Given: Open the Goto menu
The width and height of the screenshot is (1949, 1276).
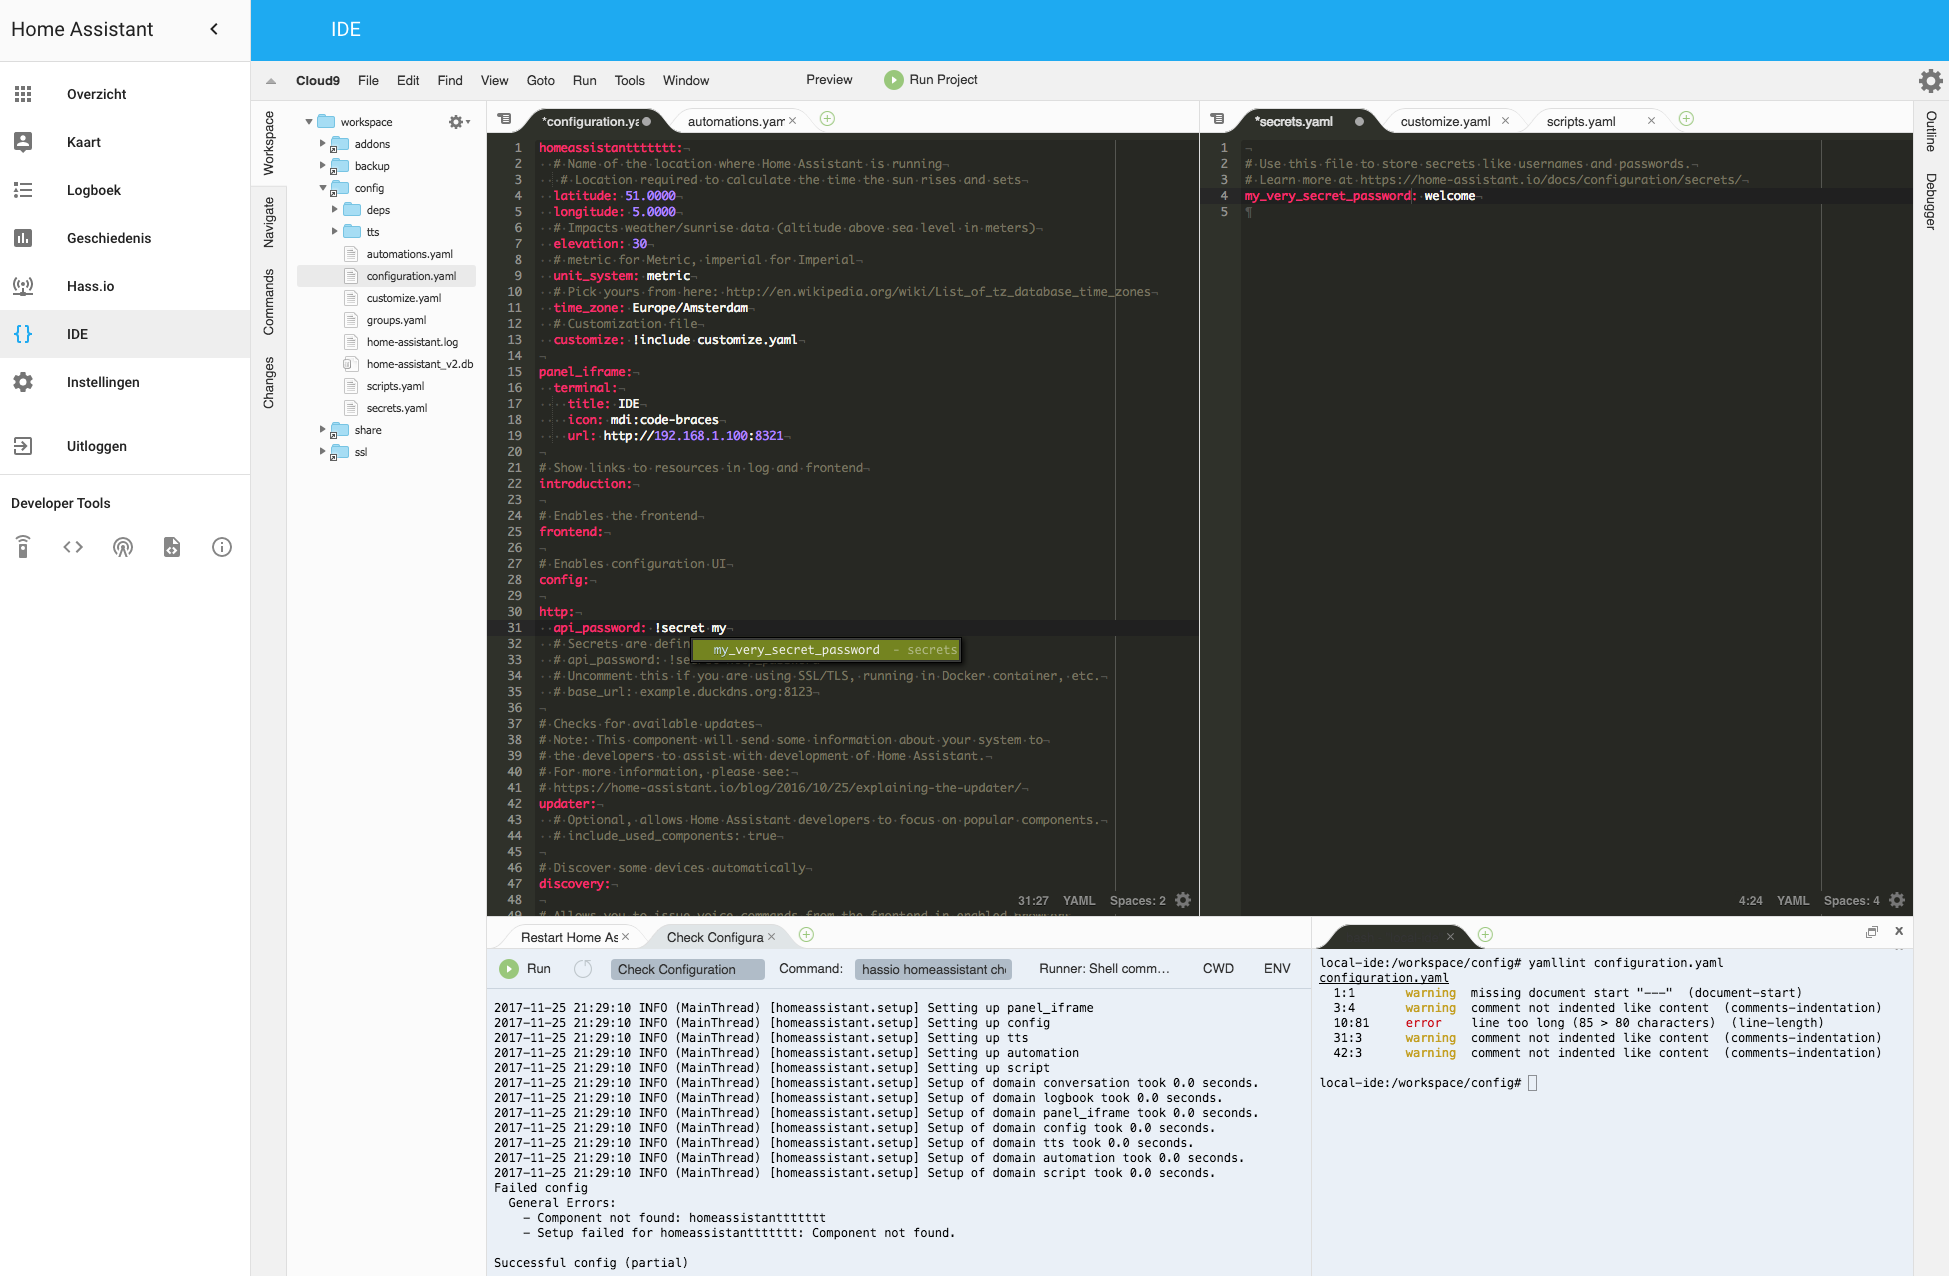Looking at the screenshot, I should click(540, 81).
